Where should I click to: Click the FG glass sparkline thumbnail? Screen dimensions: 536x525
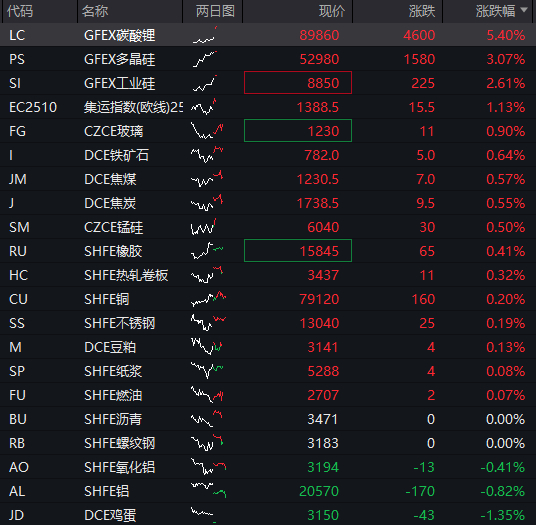tap(206, 131)
